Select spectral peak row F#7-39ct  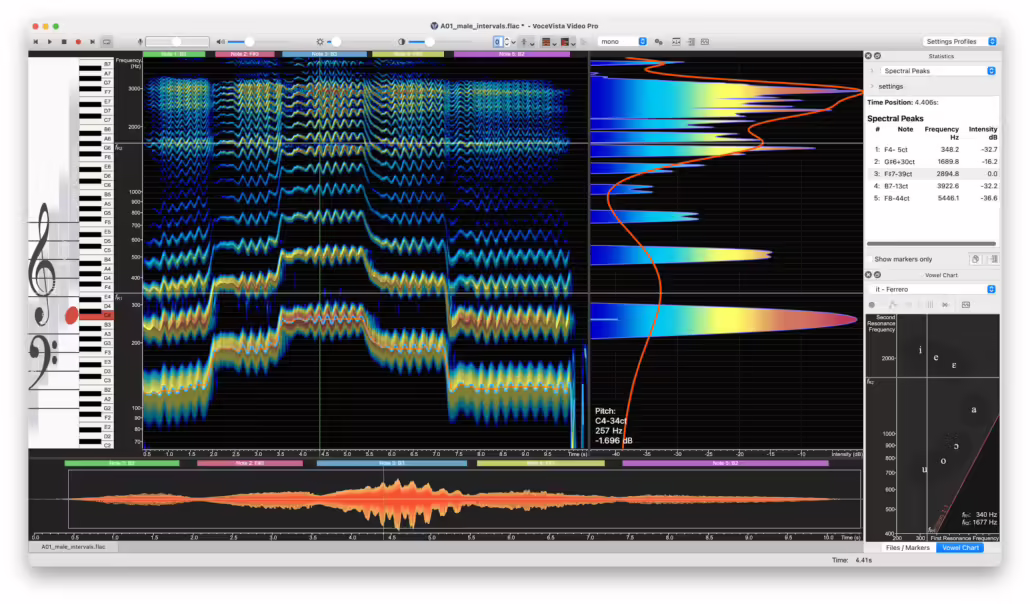935,174
